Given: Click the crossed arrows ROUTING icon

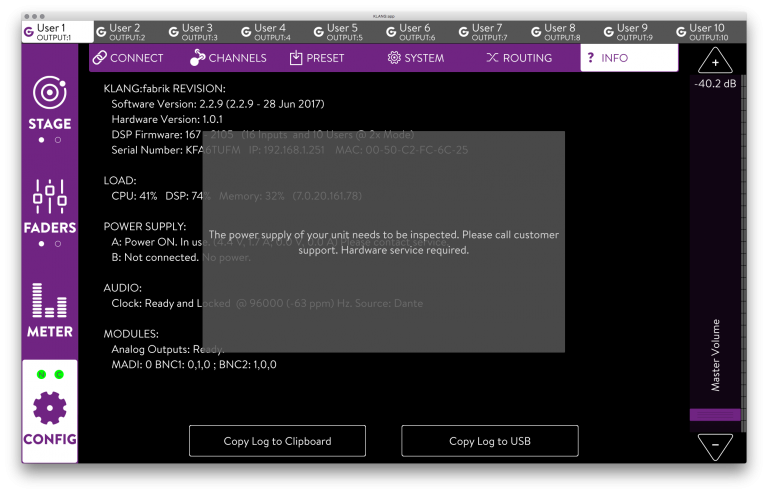Looking at the screenshot, I should coord(492,58).
